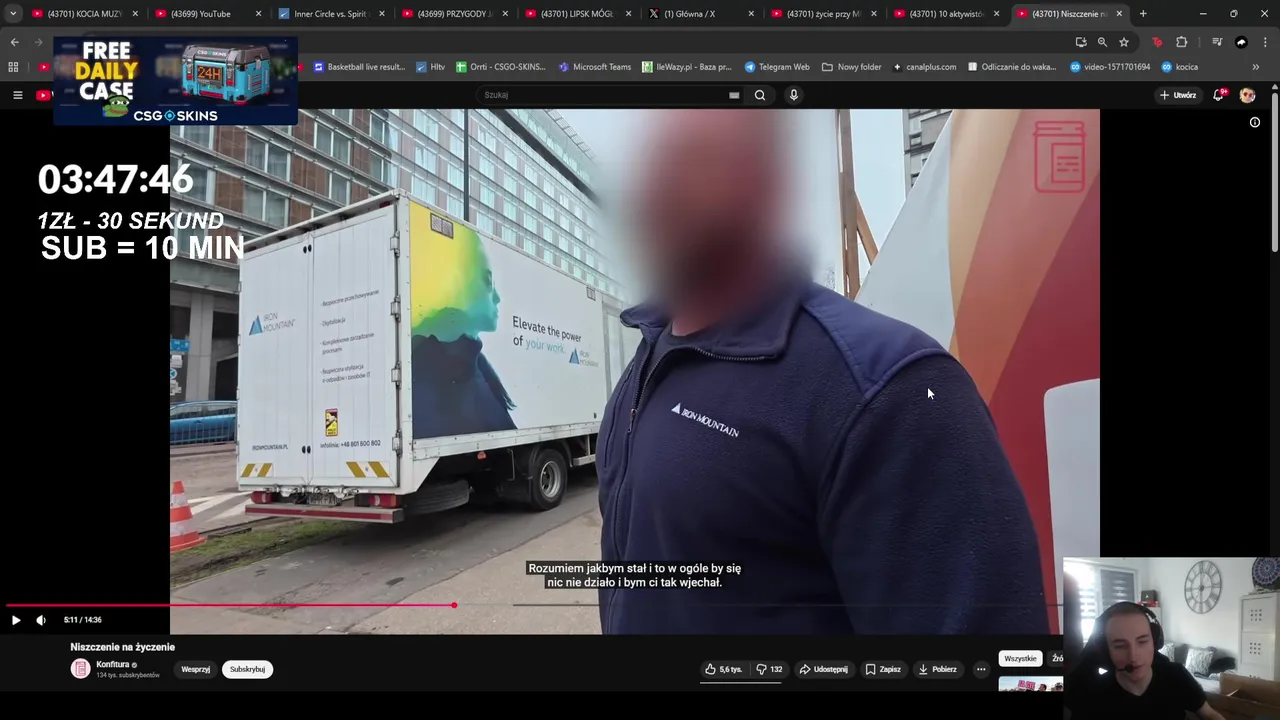
Task: Open kocica bookmark
Action: click(x=1180, y=67)
